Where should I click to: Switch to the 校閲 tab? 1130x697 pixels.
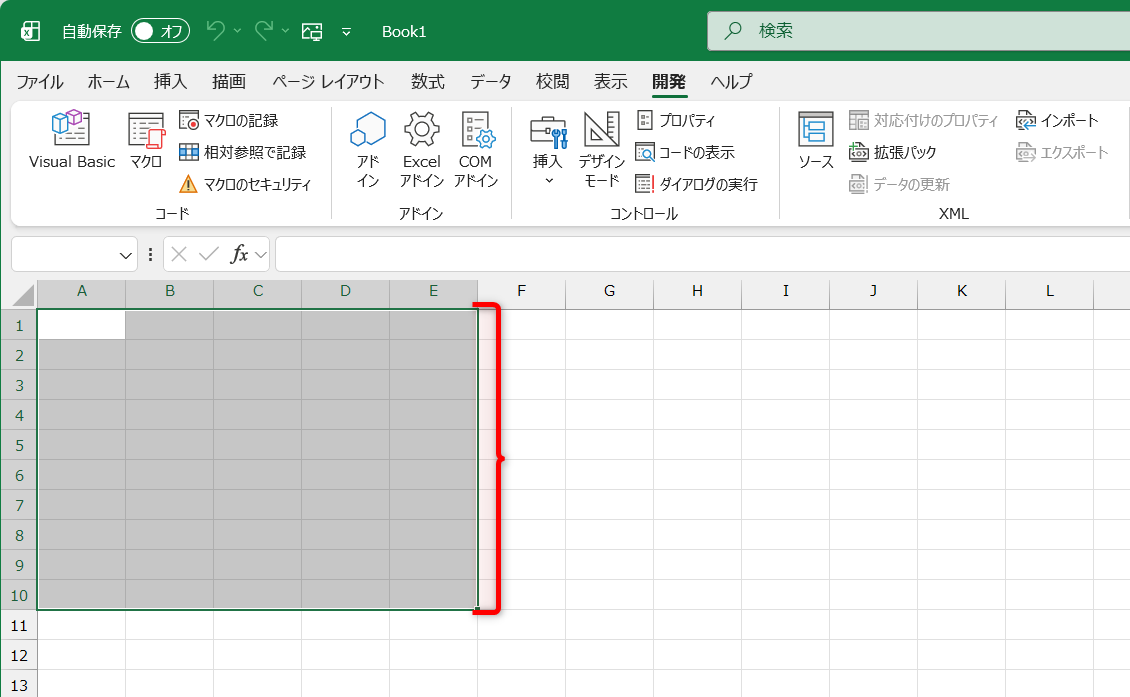553,81
